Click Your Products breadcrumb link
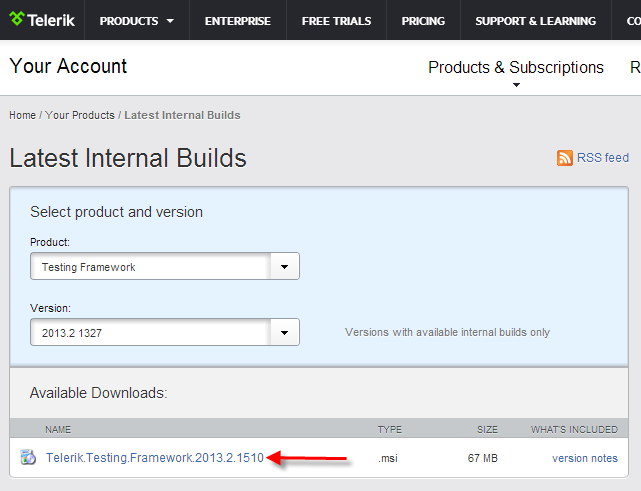This screenshot has width=641, height=491. 79,115
